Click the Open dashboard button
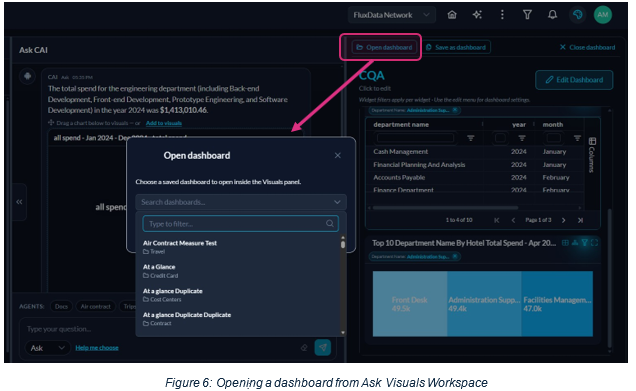 [x=384, y=47]
